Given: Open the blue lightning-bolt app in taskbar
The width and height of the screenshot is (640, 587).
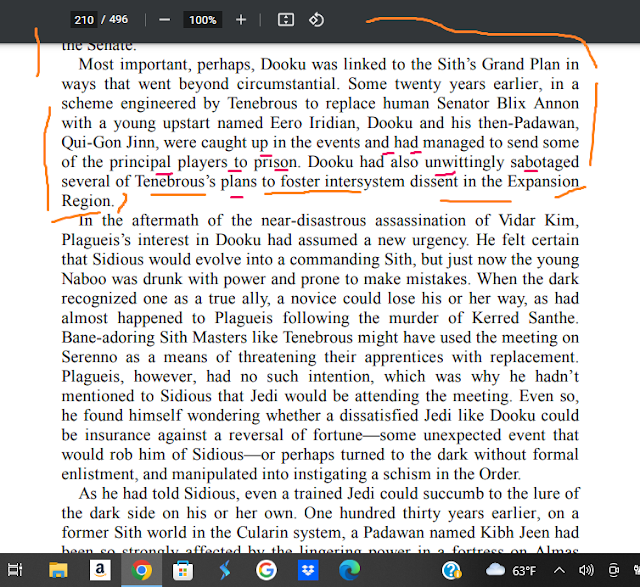Looking at the screenshot, I should point(224,570).
